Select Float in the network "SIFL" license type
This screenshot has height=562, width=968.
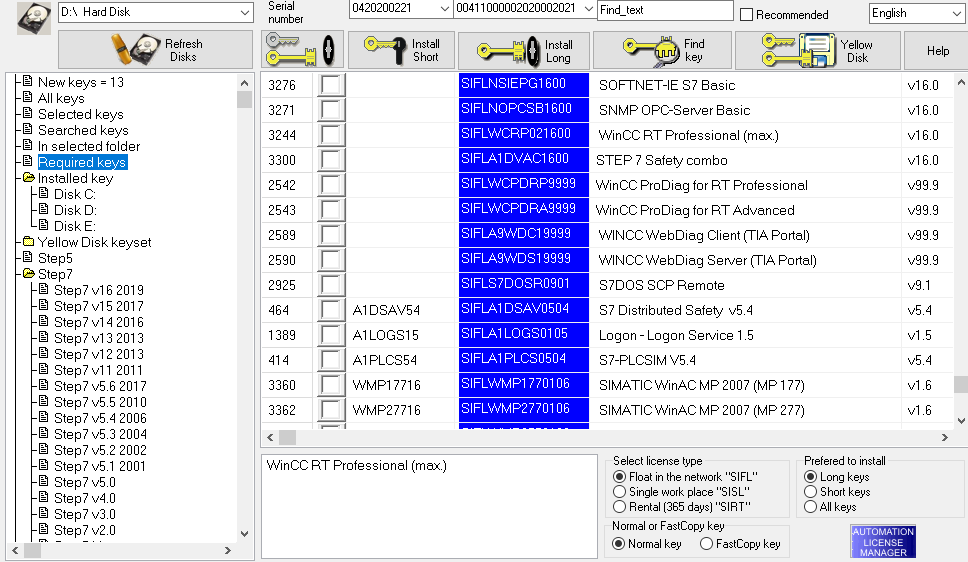(x=619, y=477)
